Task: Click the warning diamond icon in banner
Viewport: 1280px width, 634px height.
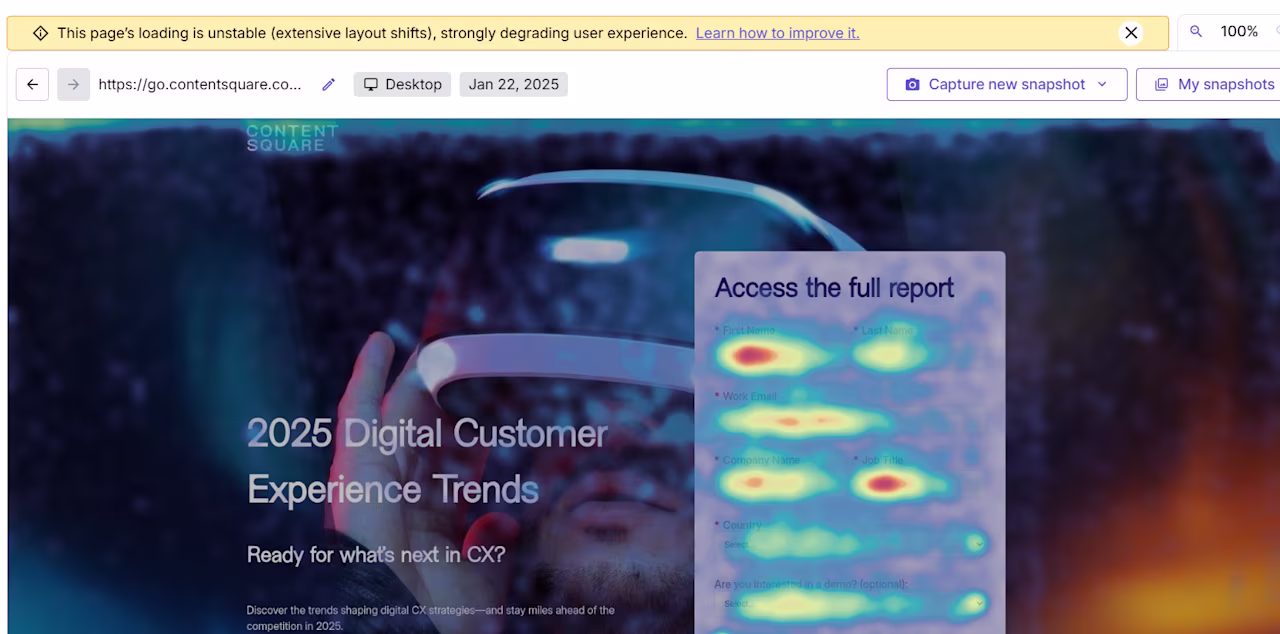Action: pyautogui.click(x=40, y=33)
